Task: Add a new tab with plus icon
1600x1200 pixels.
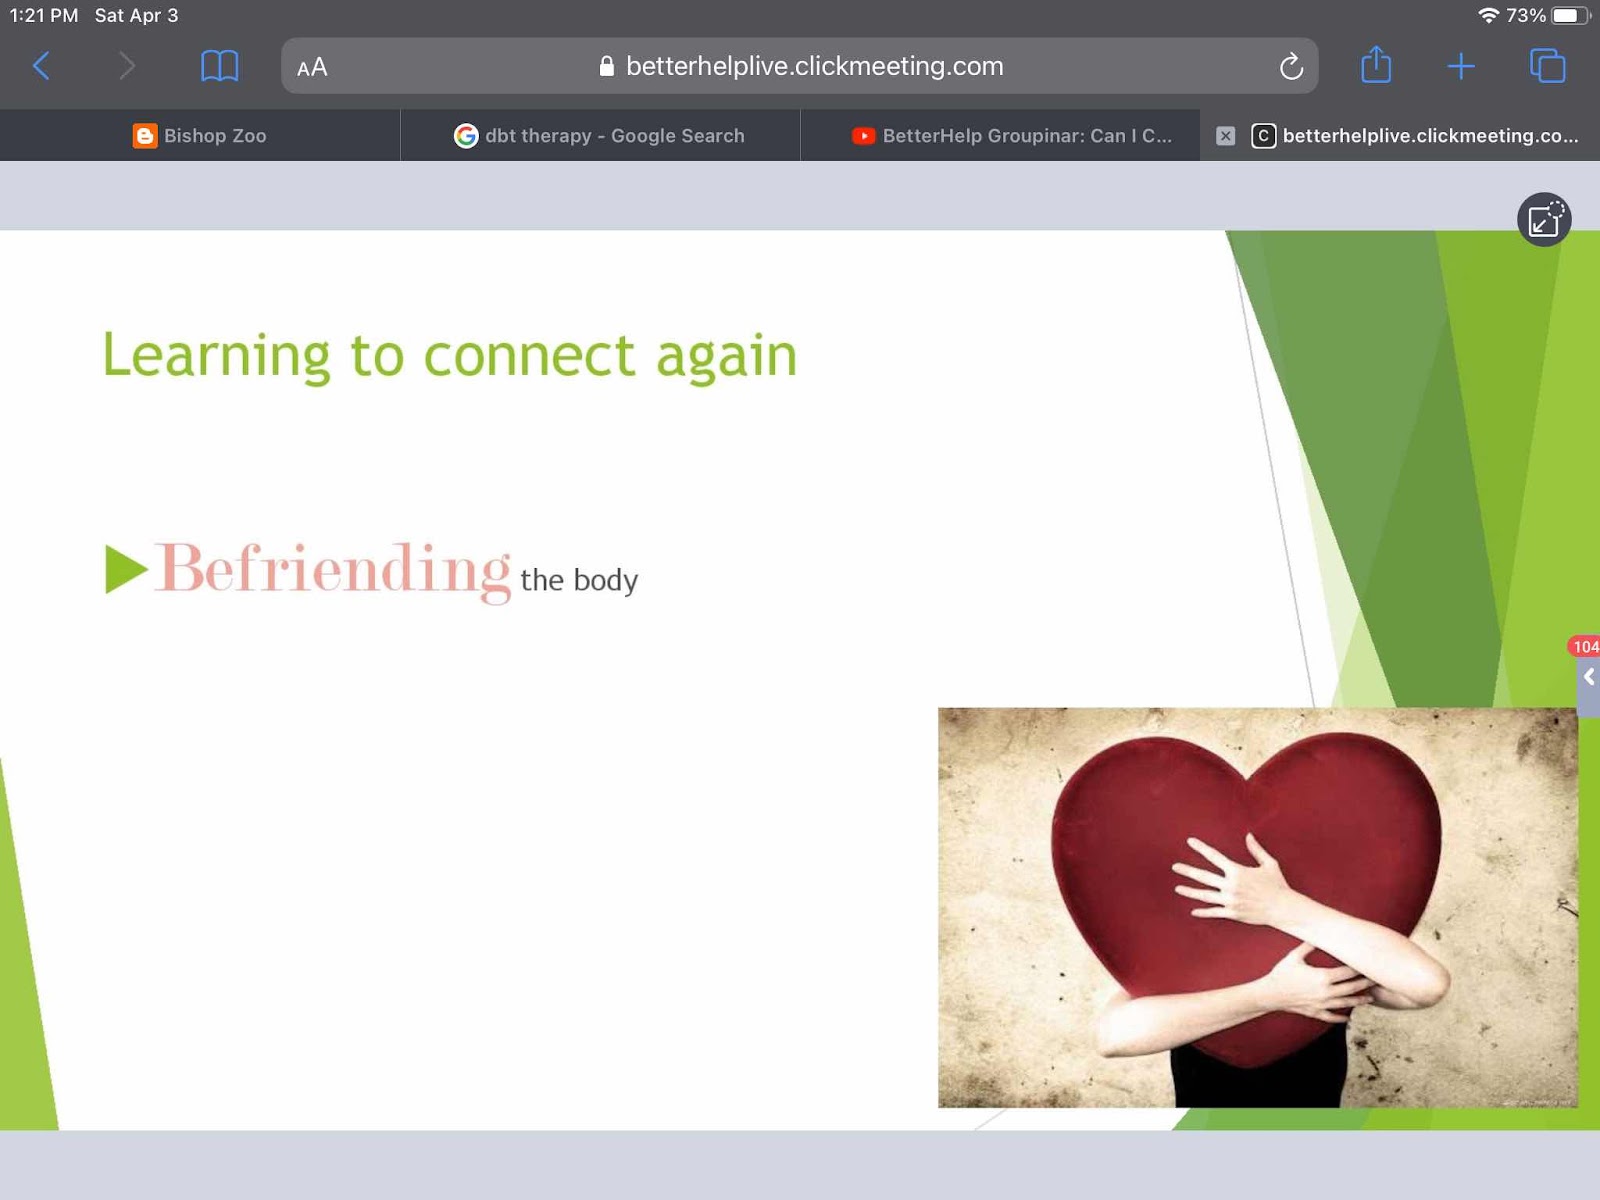Action: 1461,66
